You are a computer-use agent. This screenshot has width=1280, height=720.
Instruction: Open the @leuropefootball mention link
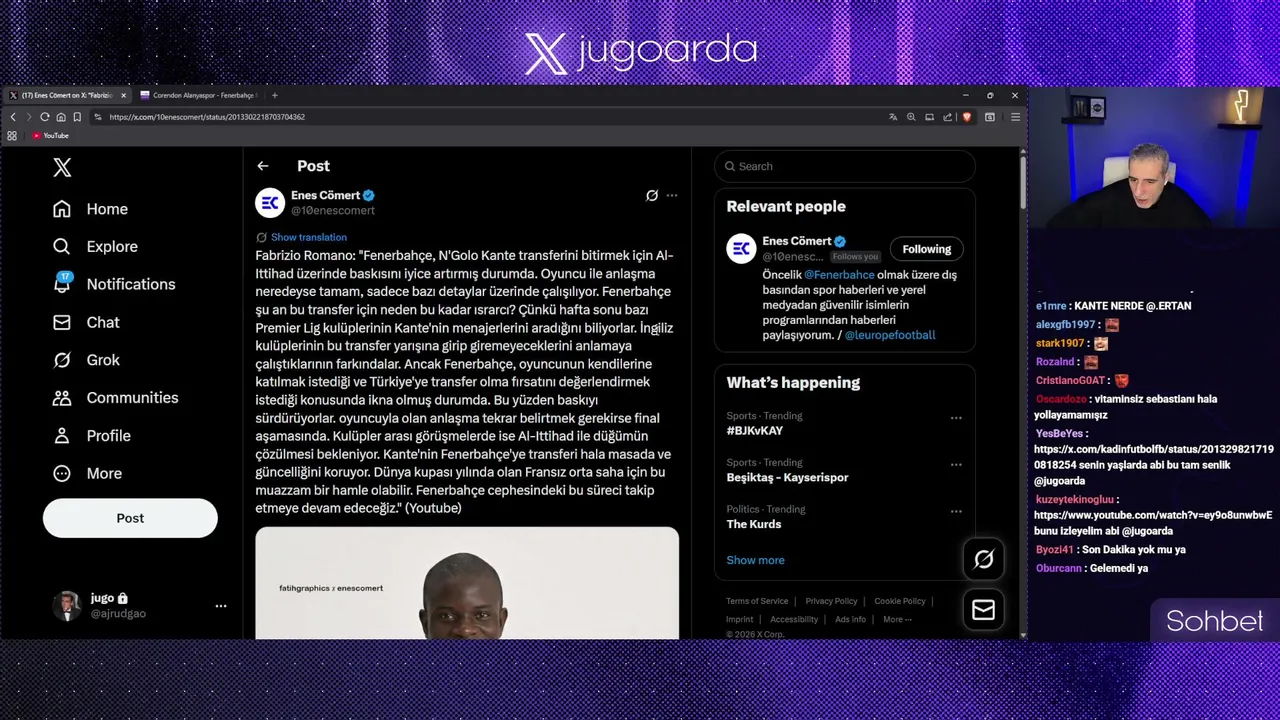890,335
